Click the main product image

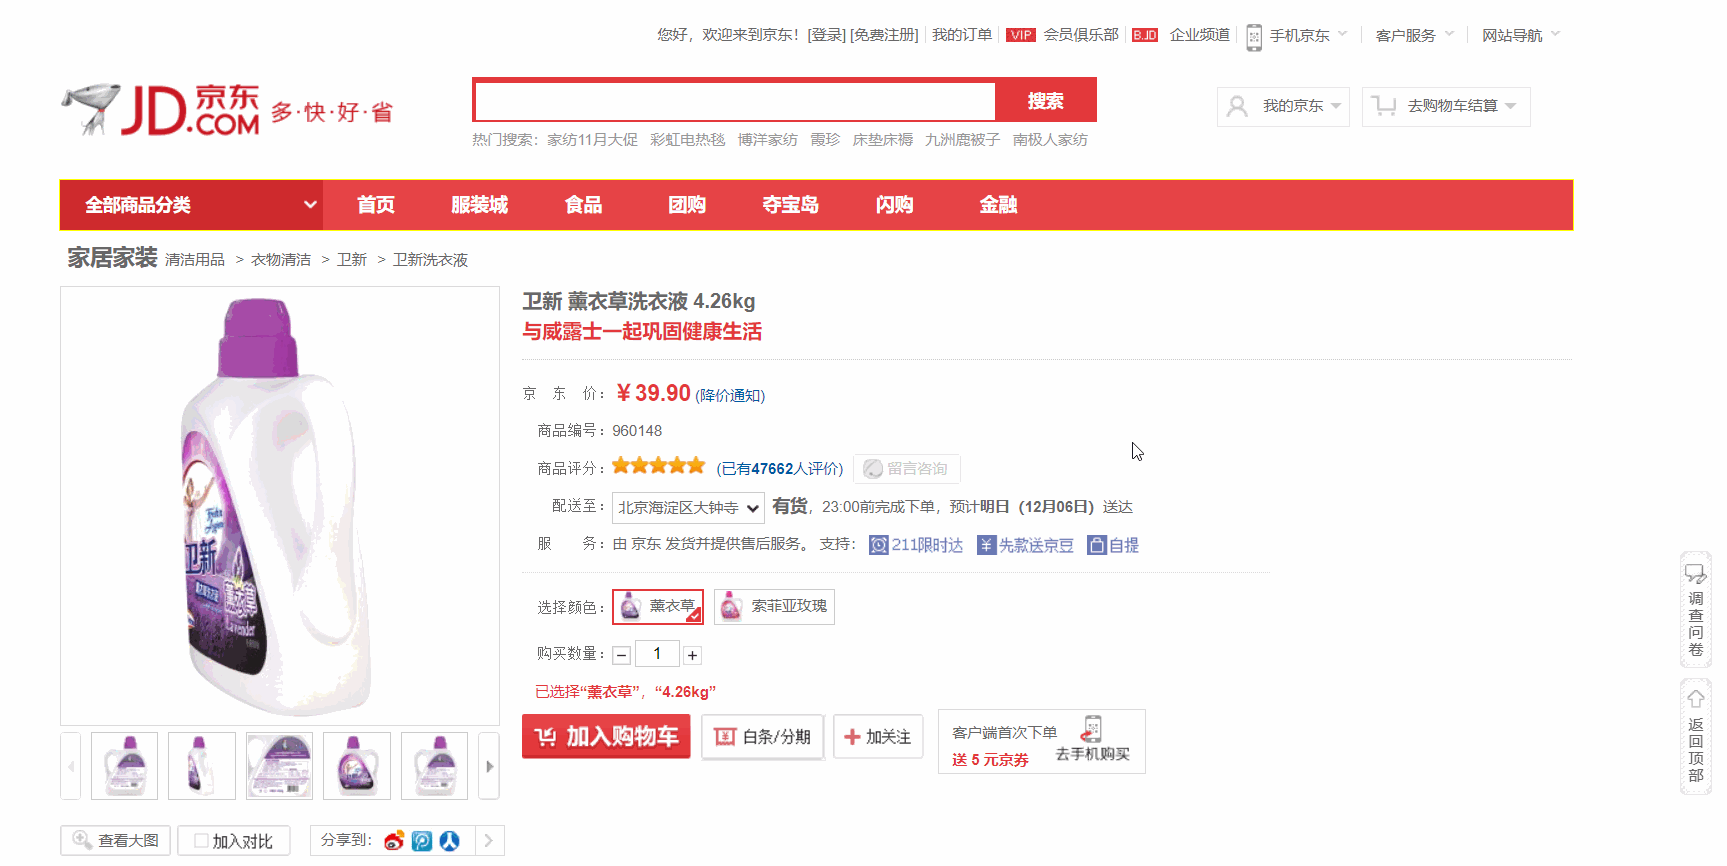point(280,506)
